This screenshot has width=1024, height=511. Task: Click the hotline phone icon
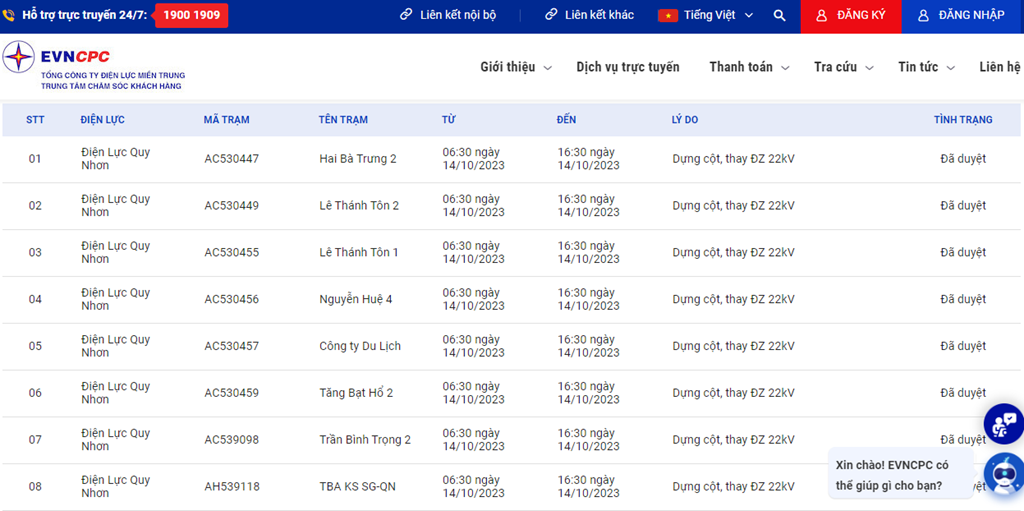9,16
